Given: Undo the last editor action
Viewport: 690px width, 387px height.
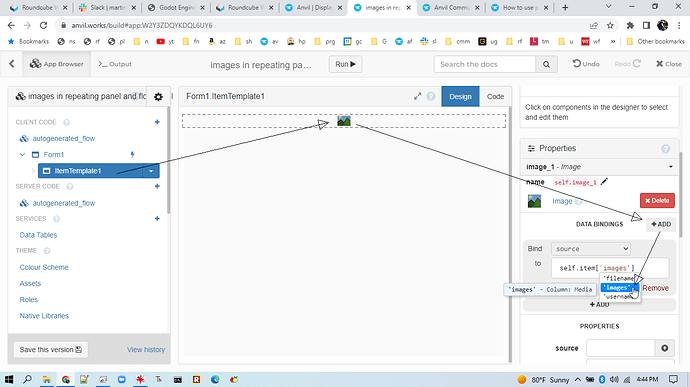Looking at the screenshot, I should [x=586, y=64].
